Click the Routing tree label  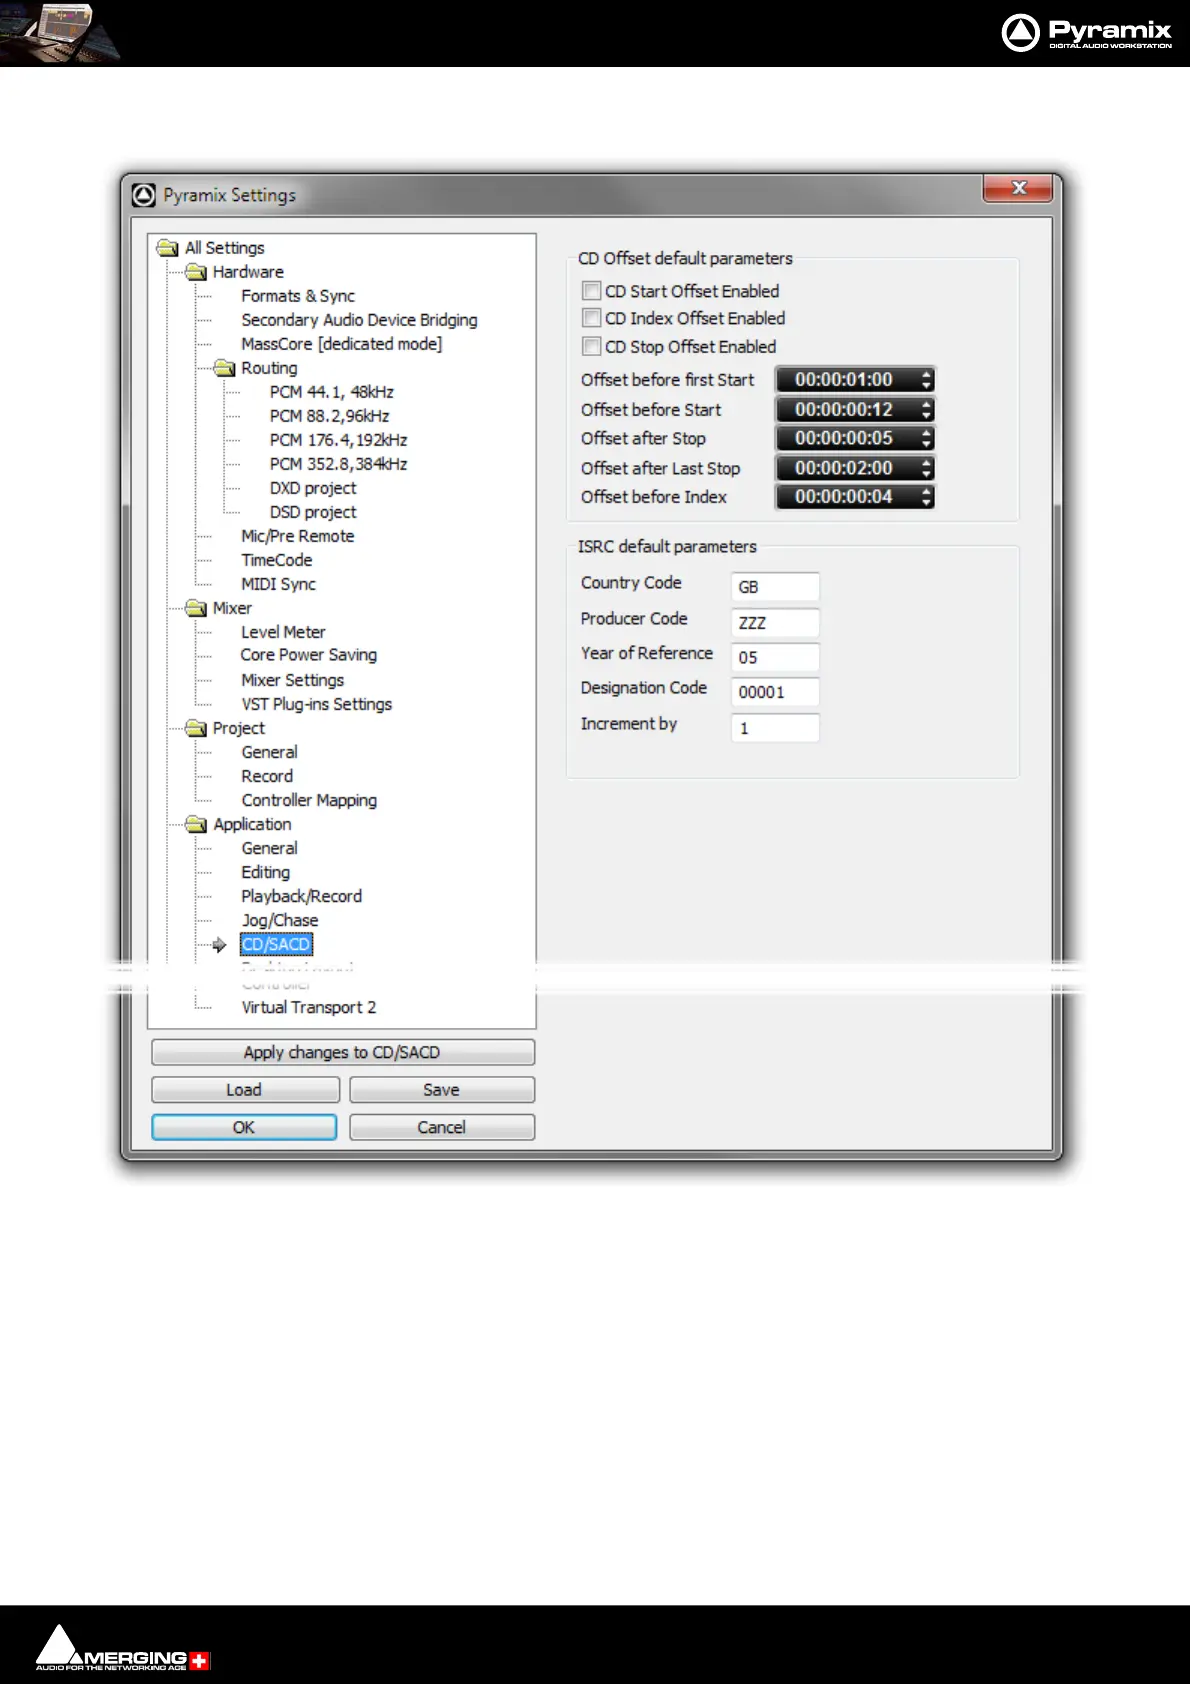tap(269, 368)
